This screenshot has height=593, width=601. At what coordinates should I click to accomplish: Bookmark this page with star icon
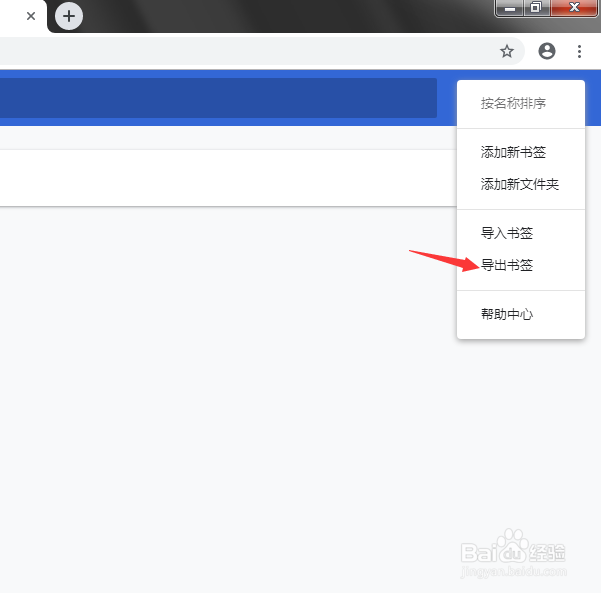click(507, 51)
